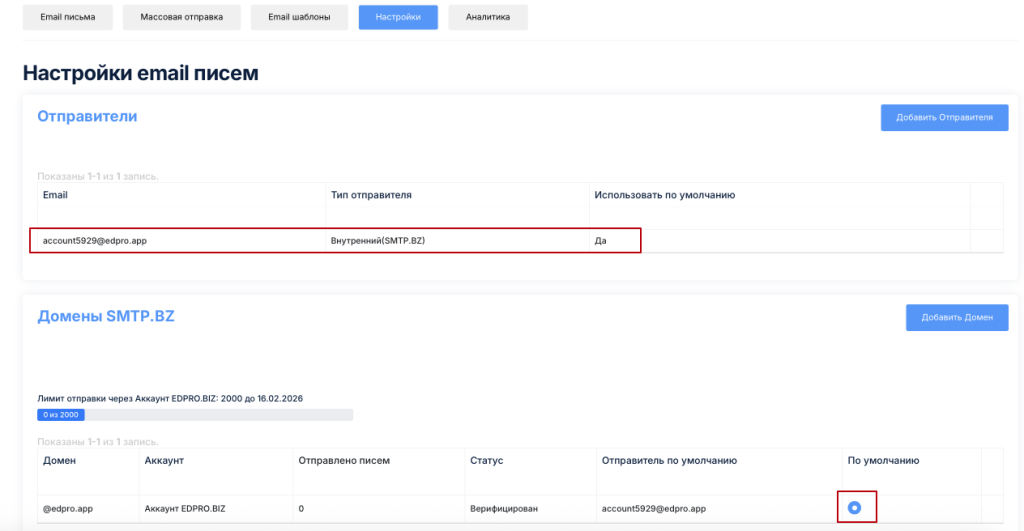Click the Аккаунт EDPRO.BIZ cell
Screen dimensions: 1024x531
tap(185, 509)
